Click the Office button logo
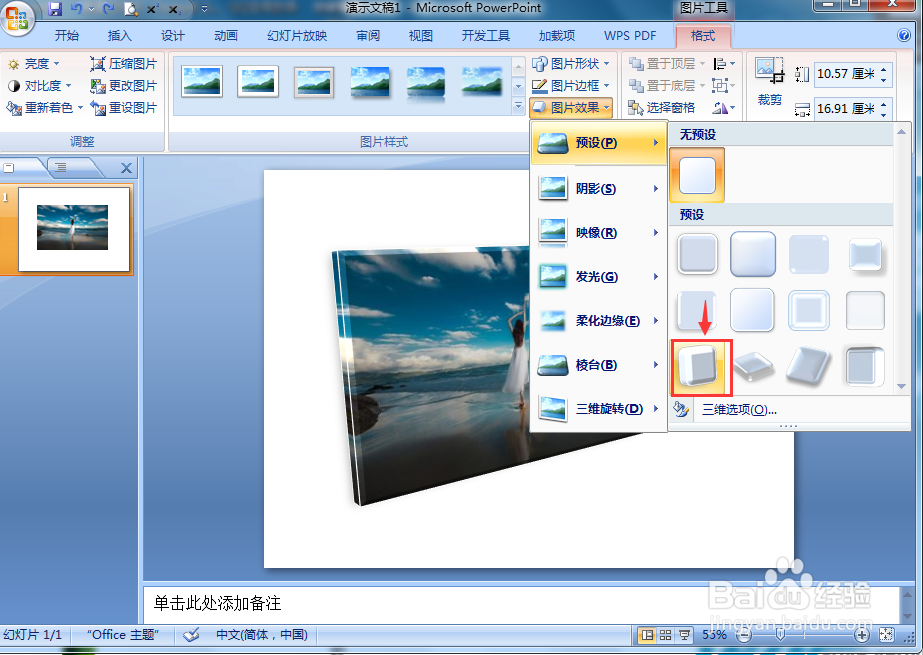This screenshot has height=655, width=923. coord(17,18)
